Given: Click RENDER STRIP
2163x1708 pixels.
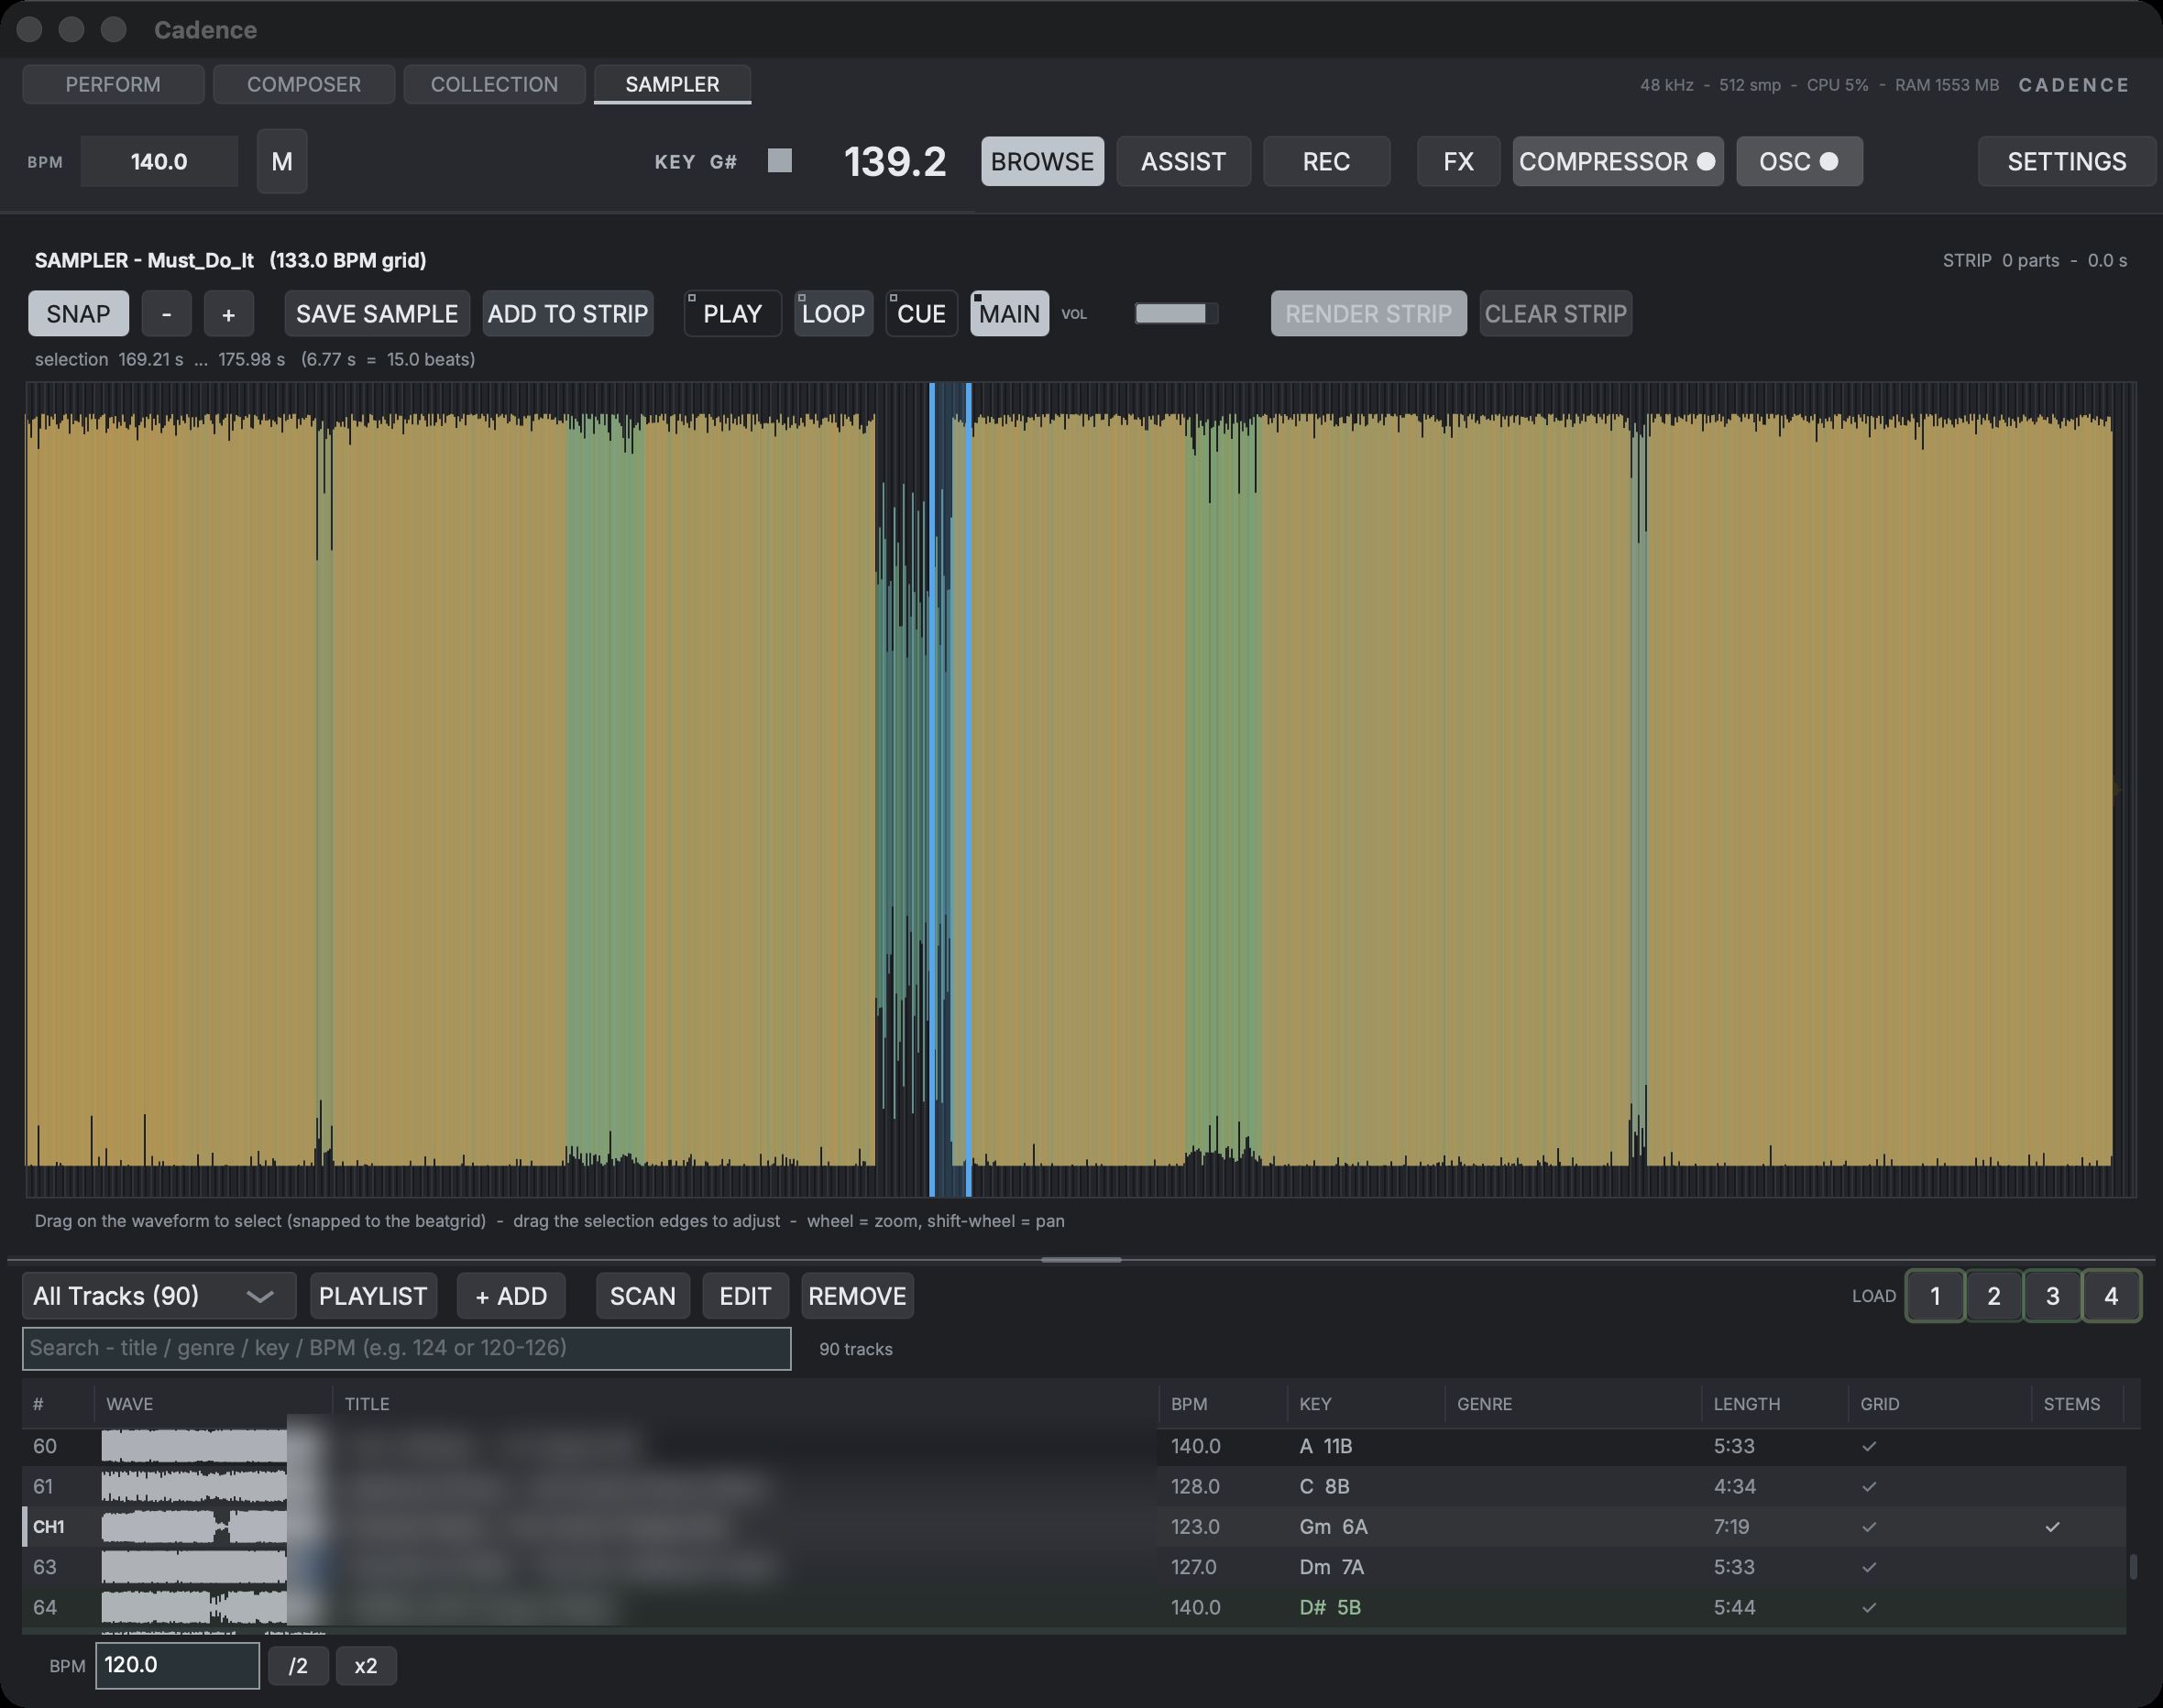Looking at the screenshot, I should point(1368,313).
